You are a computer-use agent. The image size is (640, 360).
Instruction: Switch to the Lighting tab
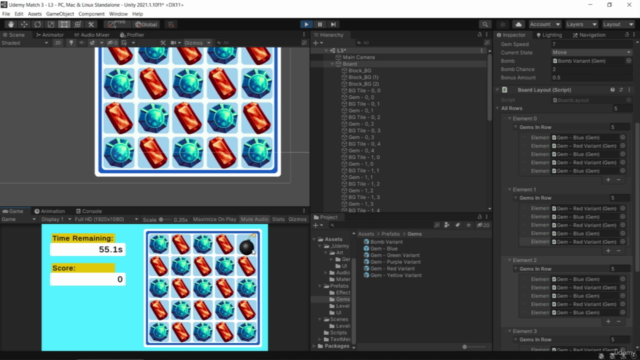549,35
